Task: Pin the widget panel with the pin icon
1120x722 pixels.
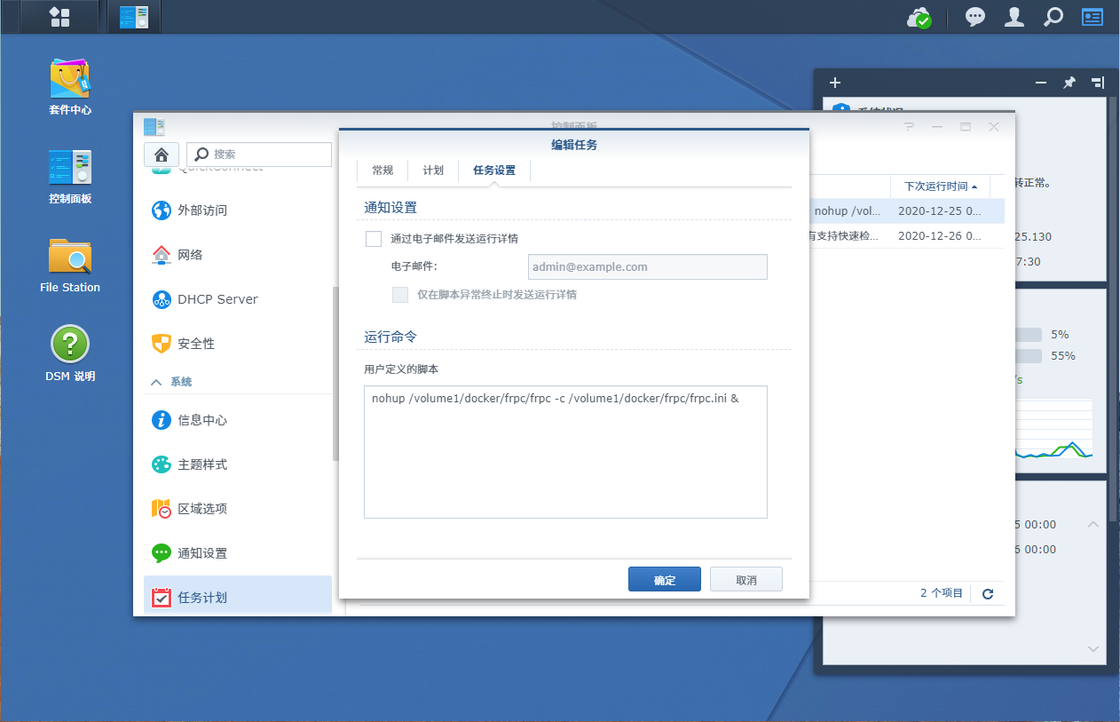Action: coord(1069,83)
